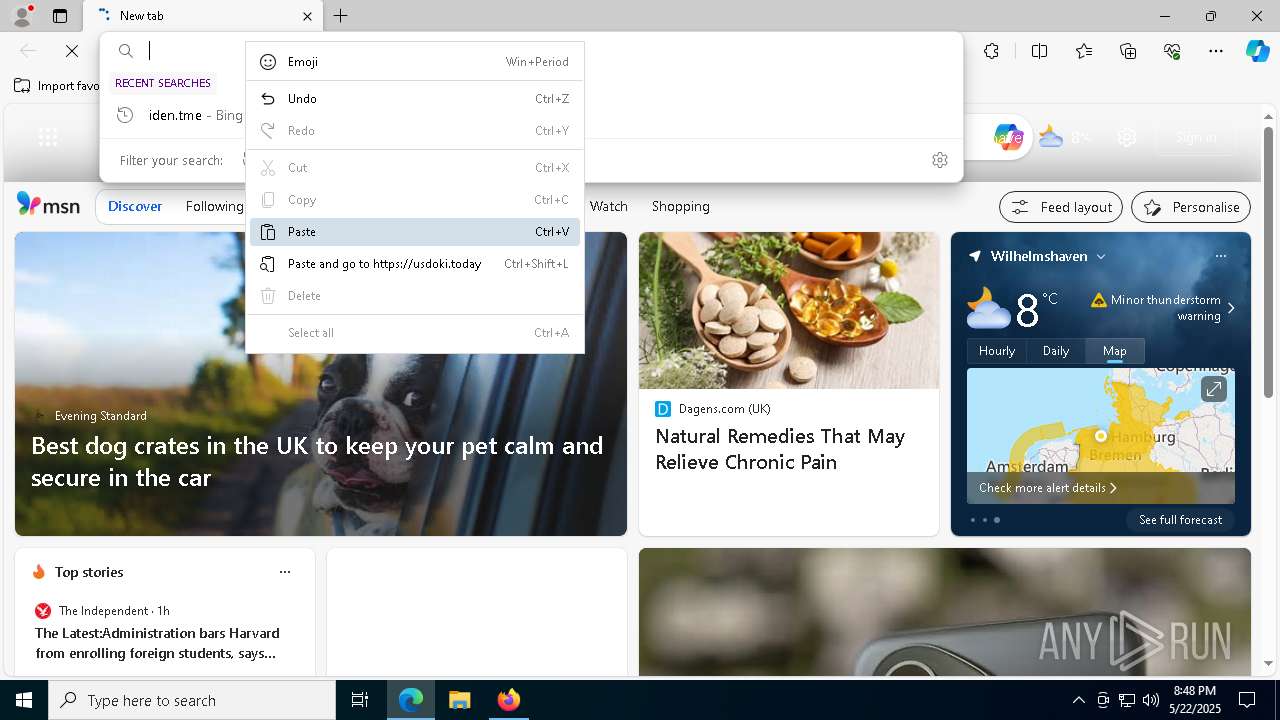Stop page loading with the X button
The height and width of the screenshot is (720, 1280).
point(72,51)
